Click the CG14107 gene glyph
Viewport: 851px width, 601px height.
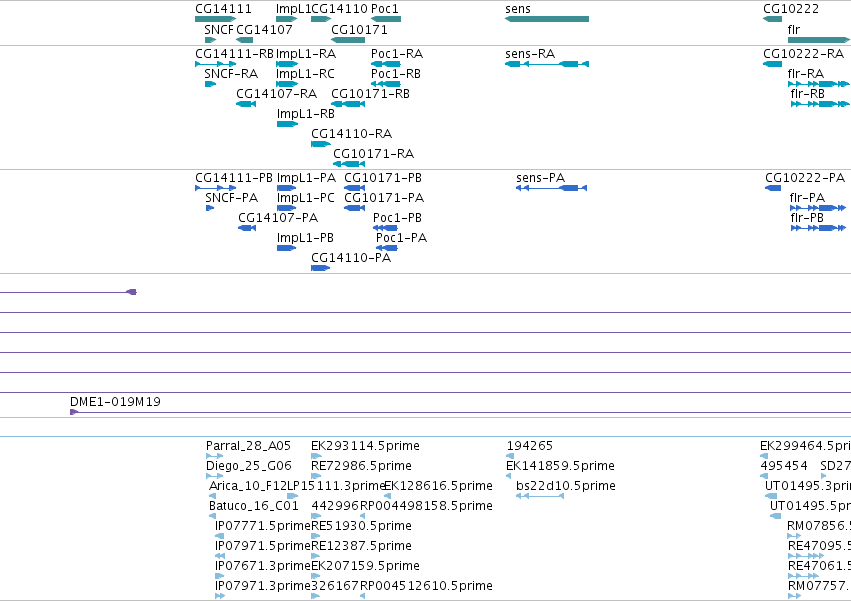[244, 40]
